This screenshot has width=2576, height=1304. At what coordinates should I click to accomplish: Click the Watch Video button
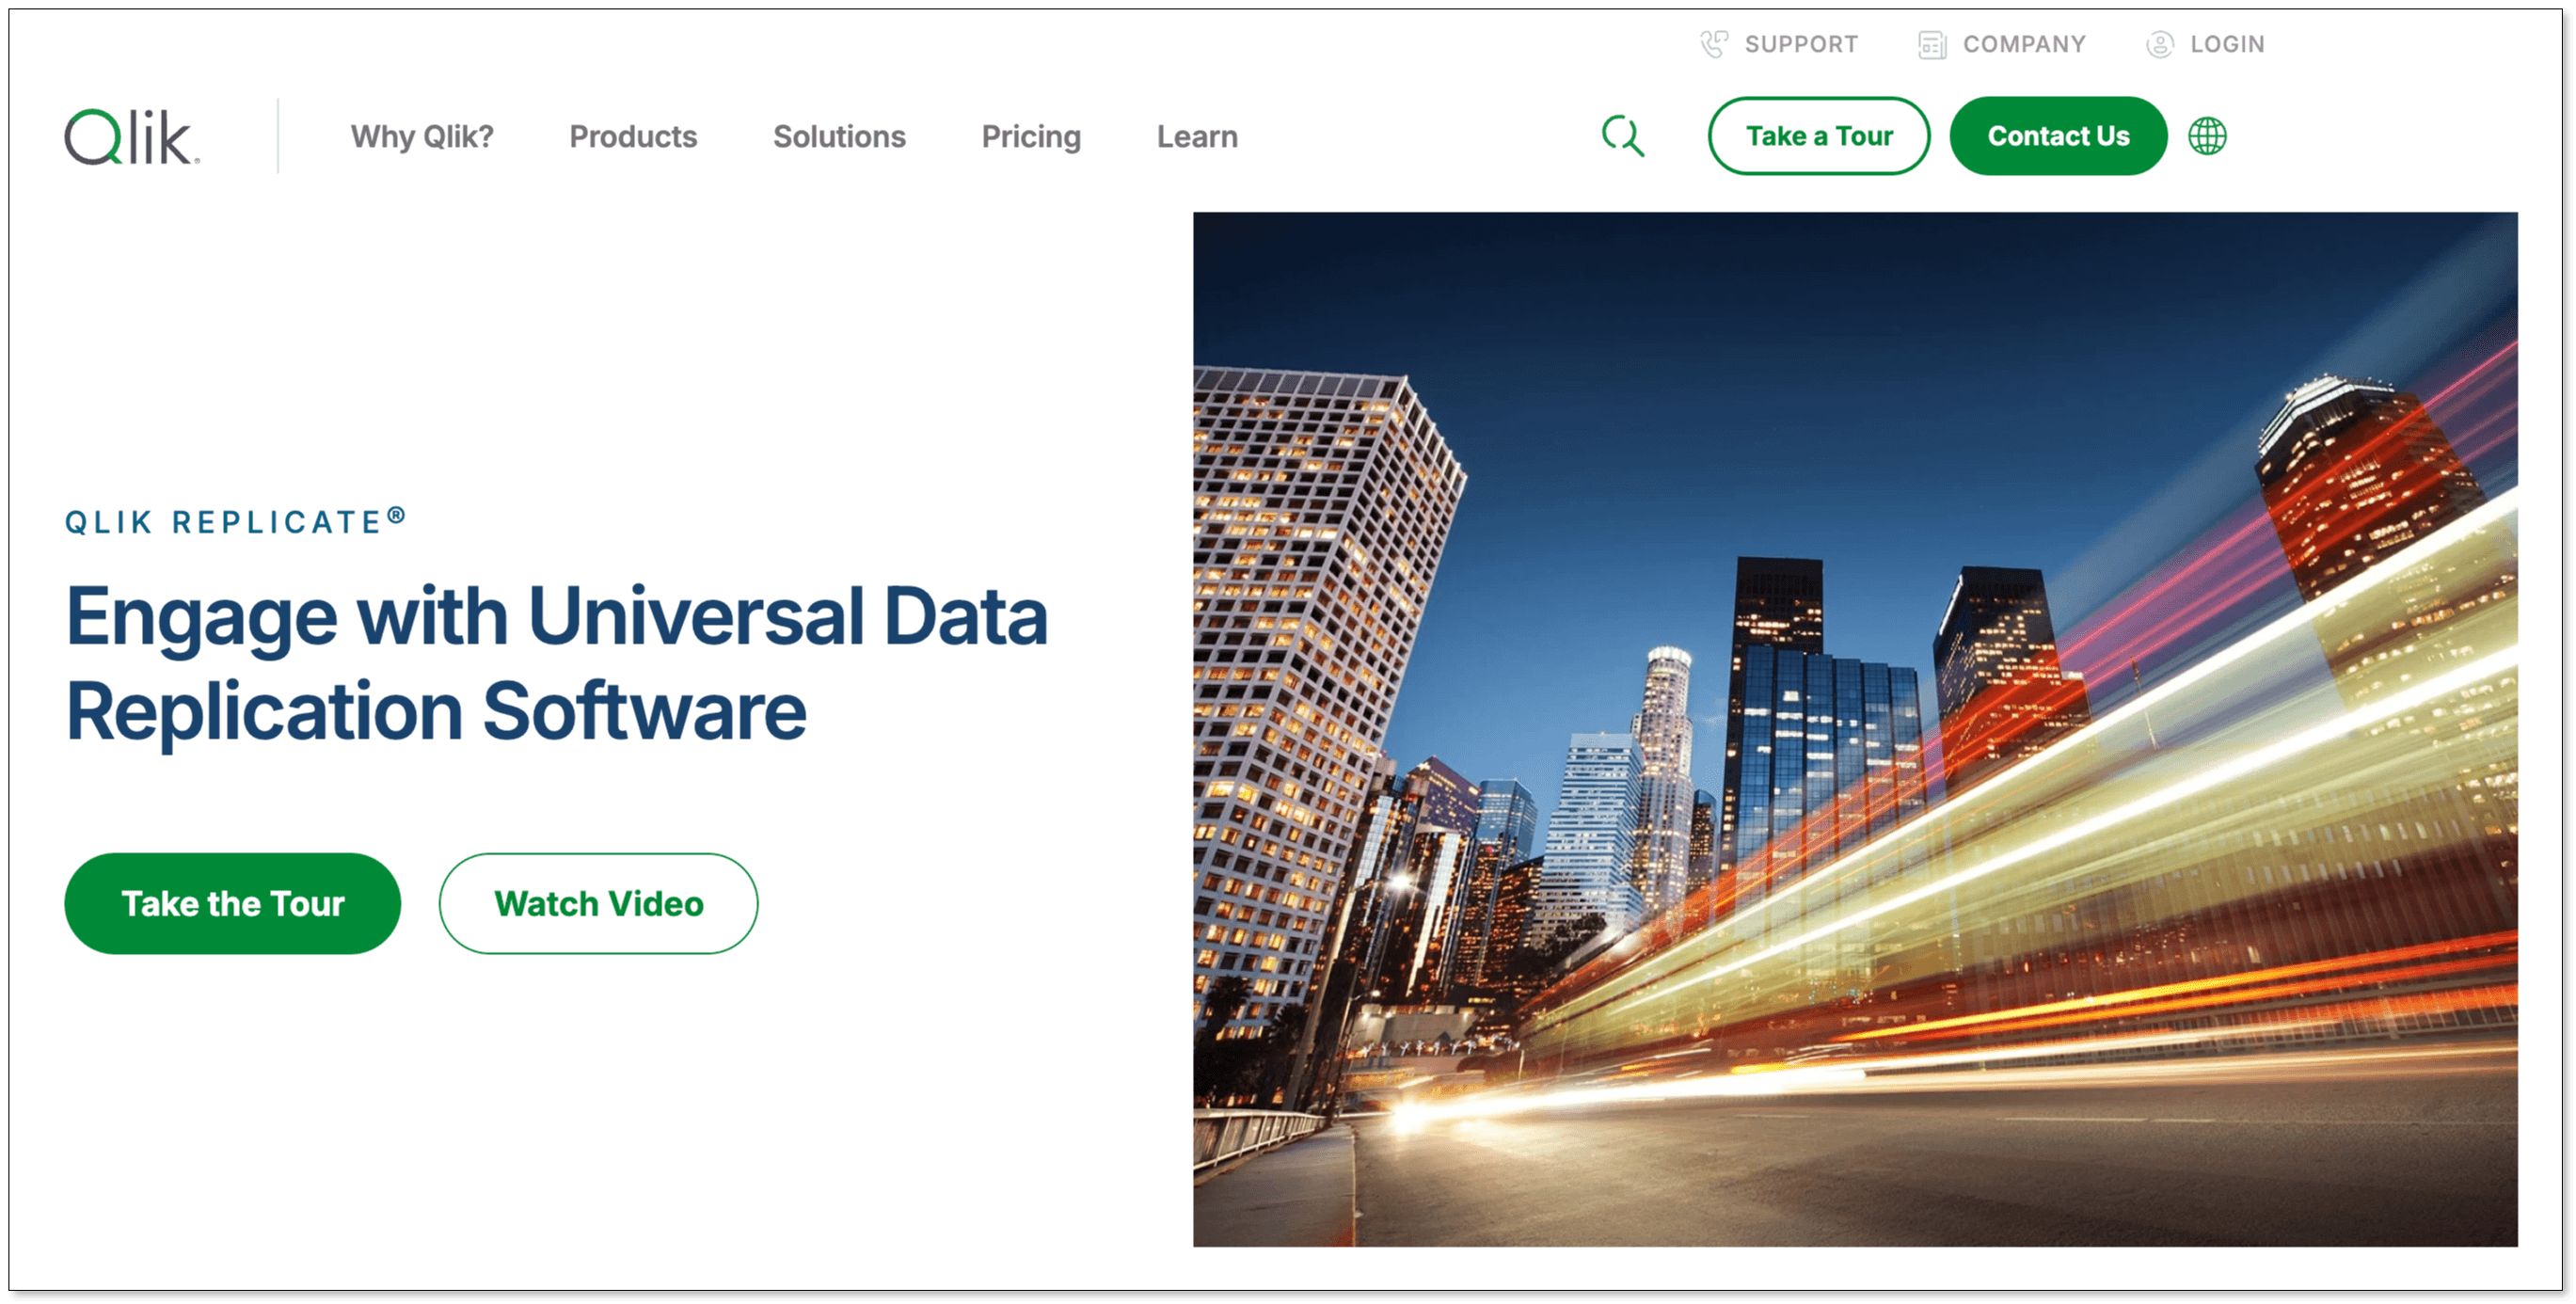pos(598,904)
